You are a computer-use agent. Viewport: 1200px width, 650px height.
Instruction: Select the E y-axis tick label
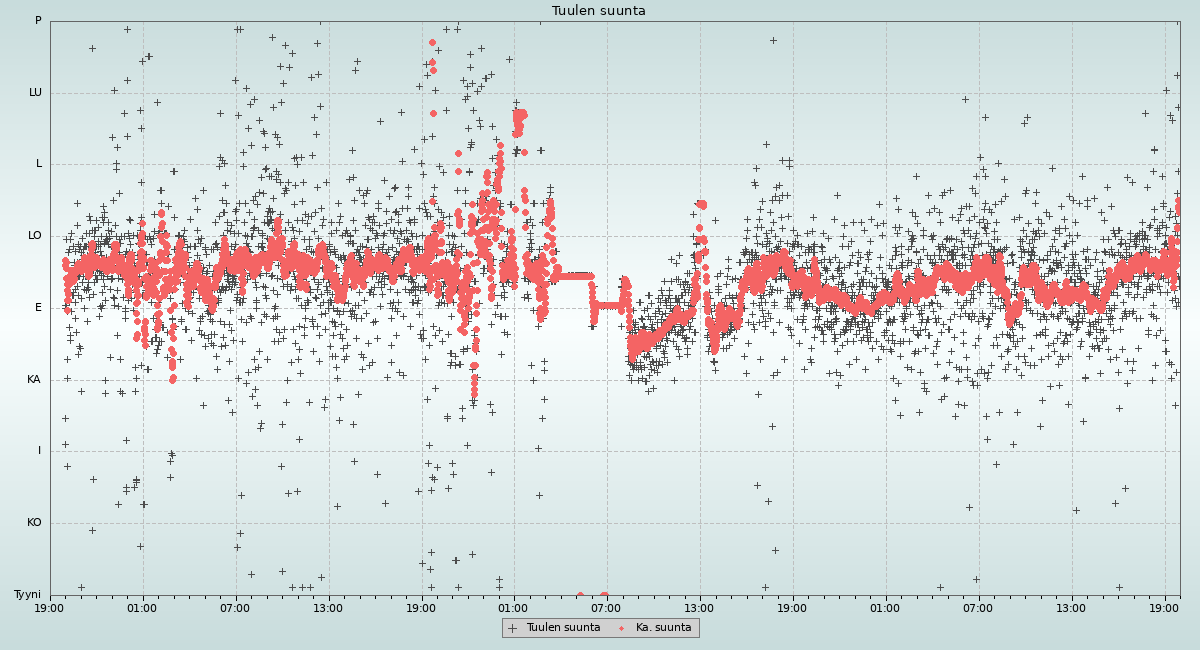[x=38, y=308]
